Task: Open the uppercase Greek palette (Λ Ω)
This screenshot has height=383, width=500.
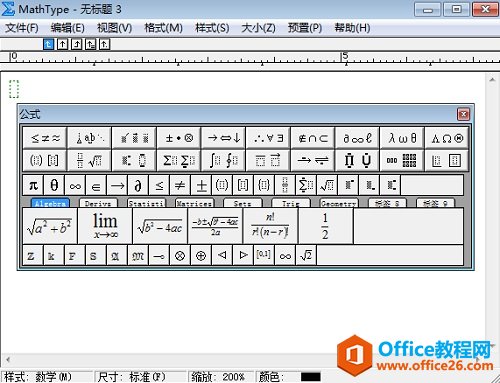Action: point(447,138)
